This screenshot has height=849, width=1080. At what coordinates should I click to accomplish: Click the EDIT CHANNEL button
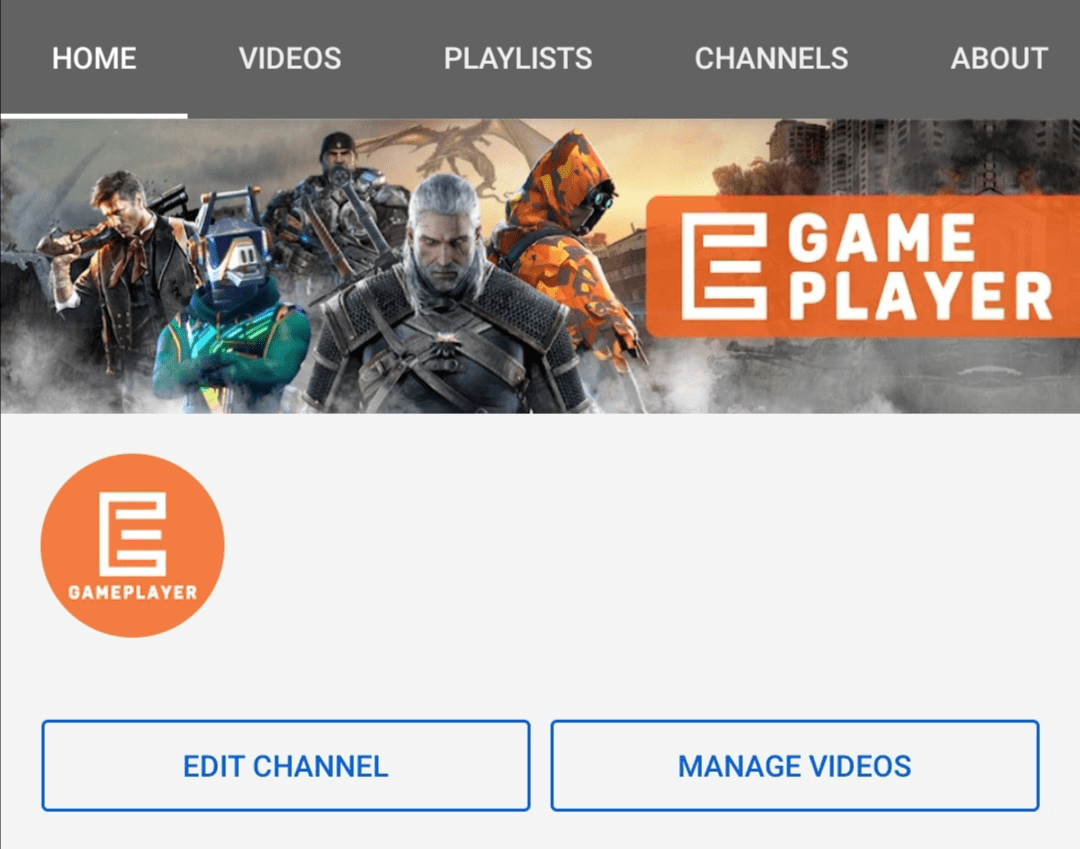click(x=286, y=766)
